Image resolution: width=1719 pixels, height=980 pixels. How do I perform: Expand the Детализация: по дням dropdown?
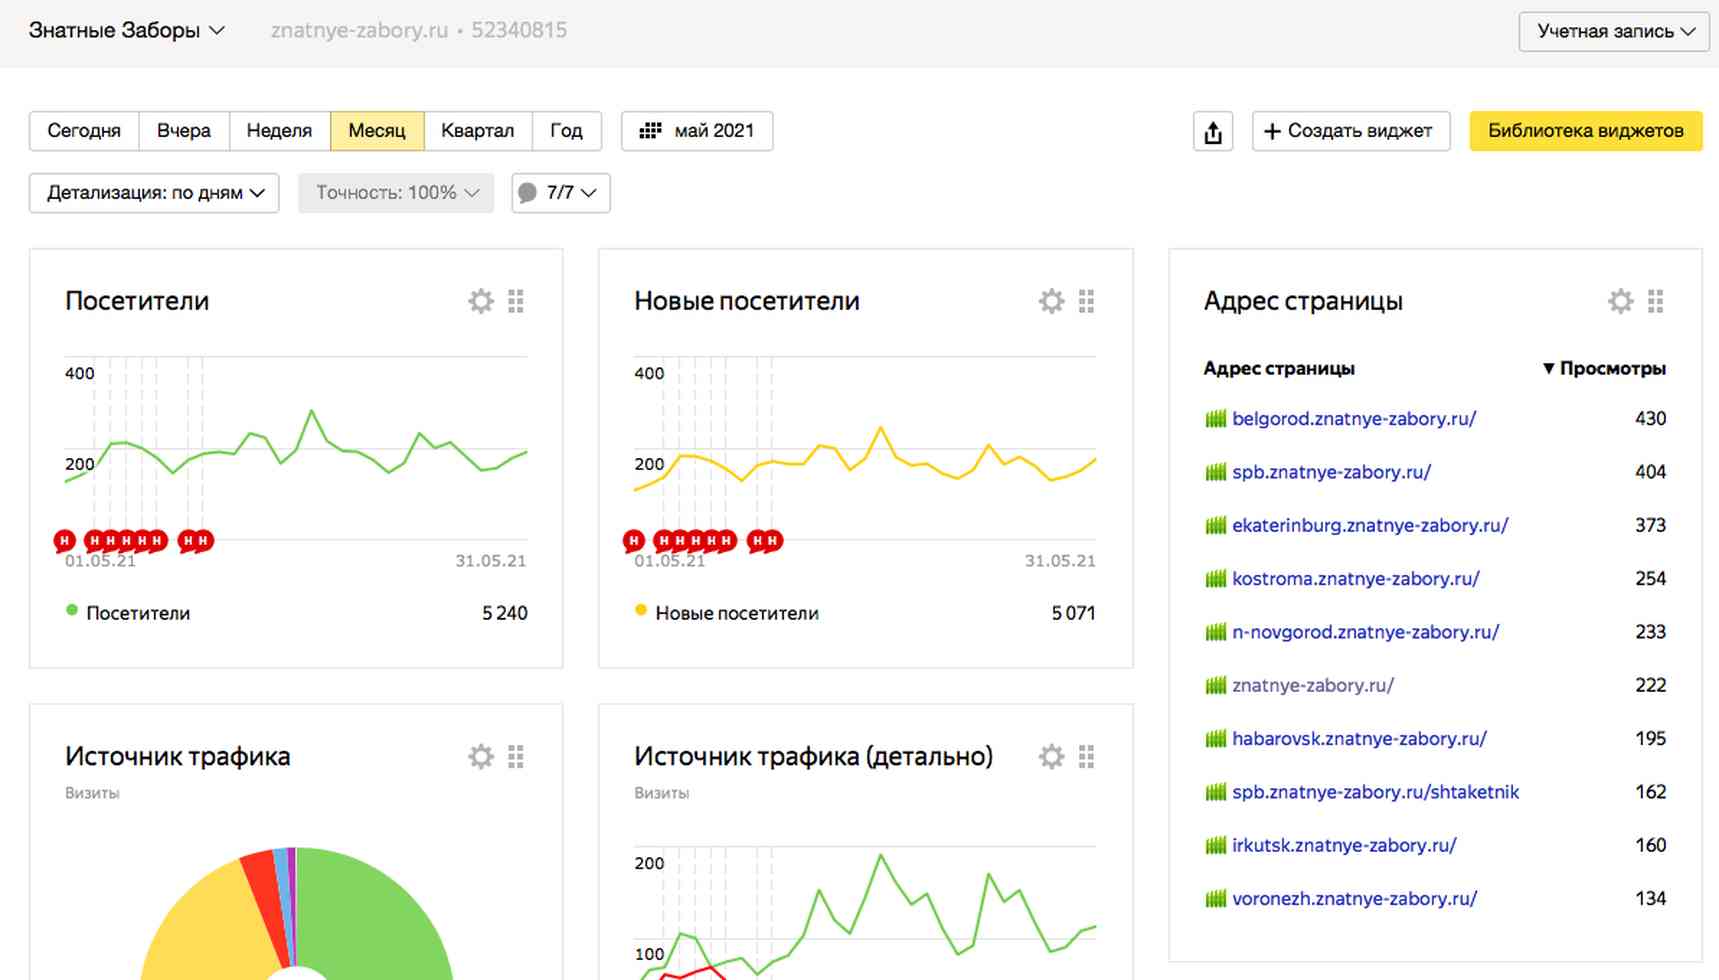[x=154, y=193]
